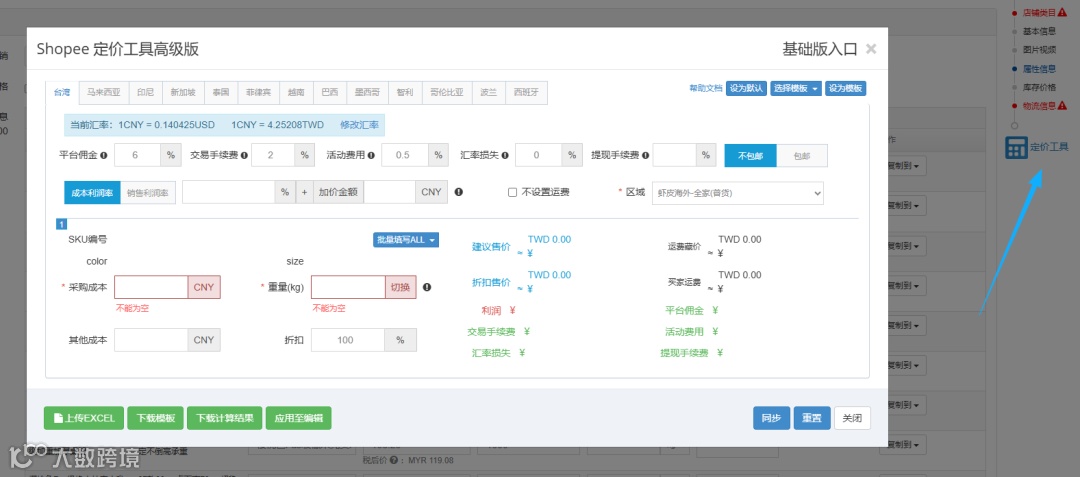The height and width of the screenshot is (477, 1080).
Task: Click the 设为默认 button
Action: tap(747, 88)
